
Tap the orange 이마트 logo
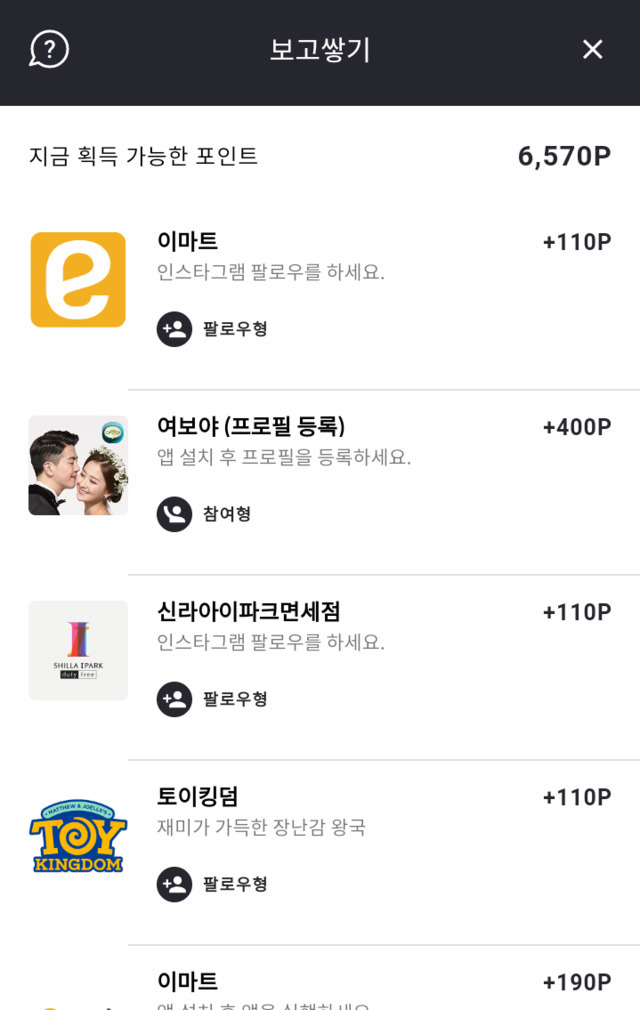(x=78, y=280)
